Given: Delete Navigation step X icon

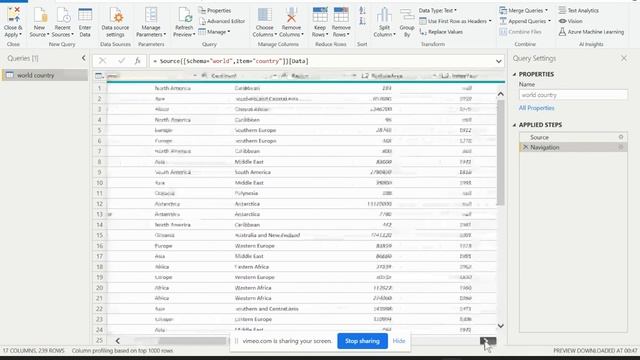Looking at the screenshot, I should (525, 147).
